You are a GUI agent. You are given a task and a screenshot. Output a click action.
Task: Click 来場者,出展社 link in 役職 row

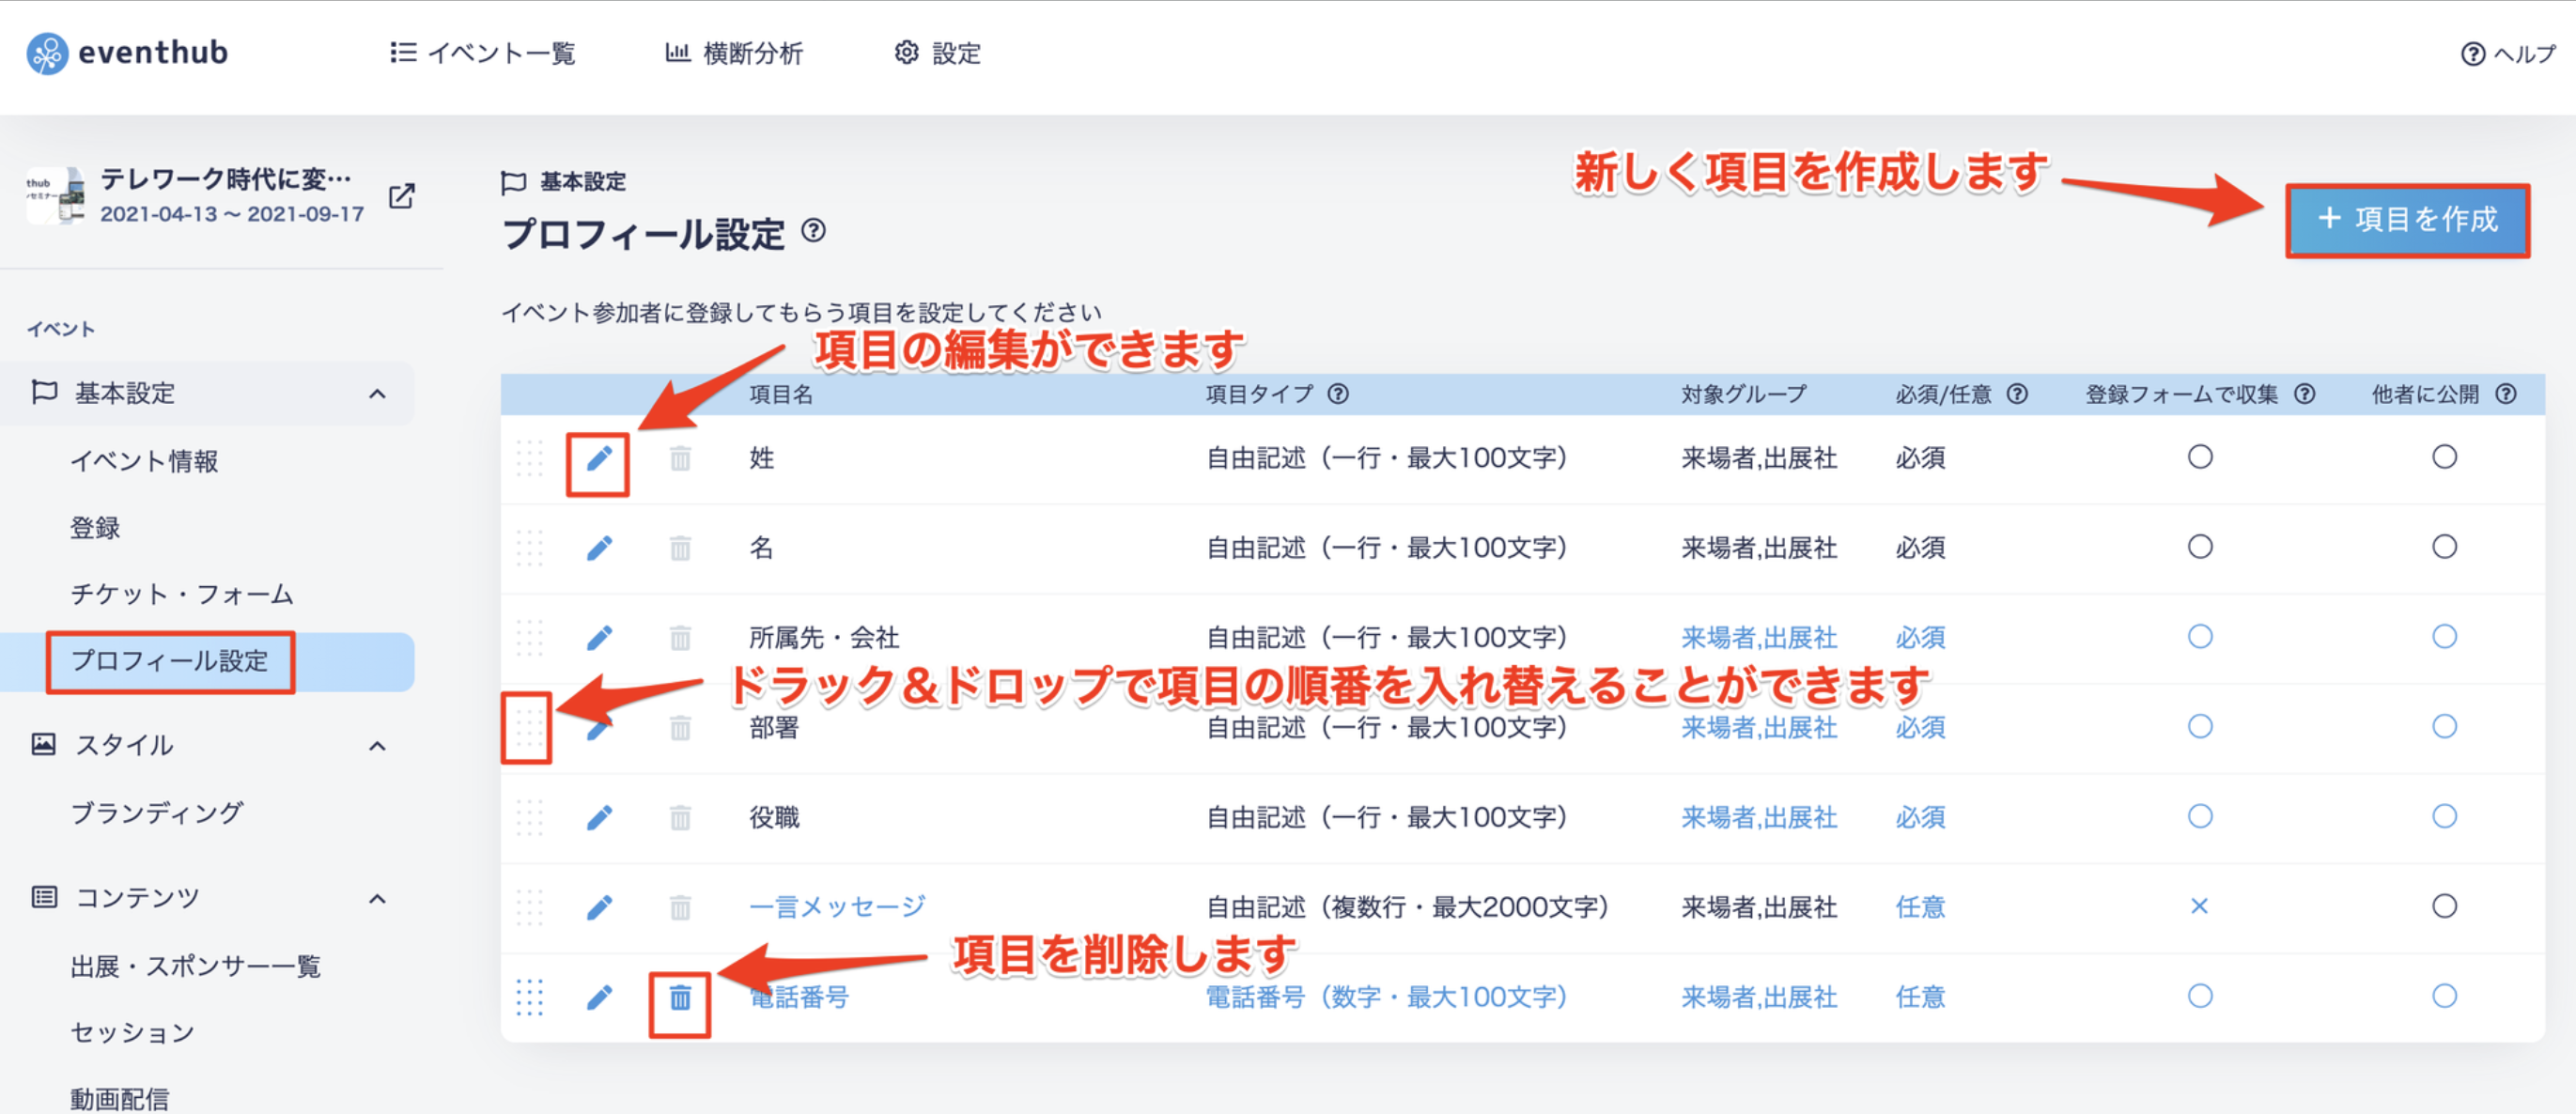click(1760, 817)
